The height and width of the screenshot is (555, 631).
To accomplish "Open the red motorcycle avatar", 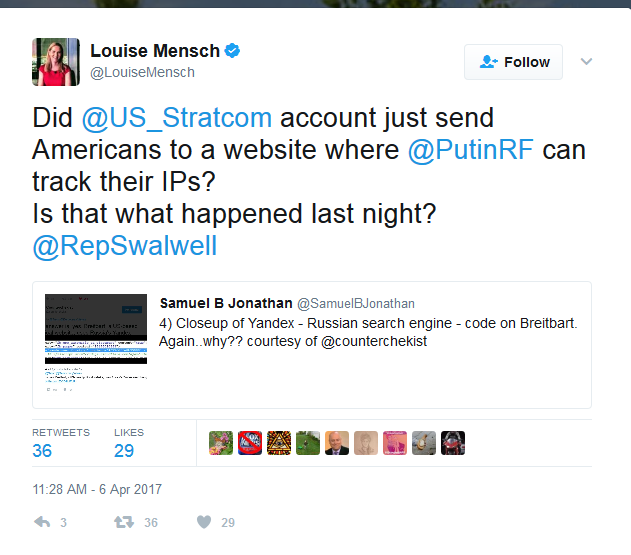I will coord(453,443).
